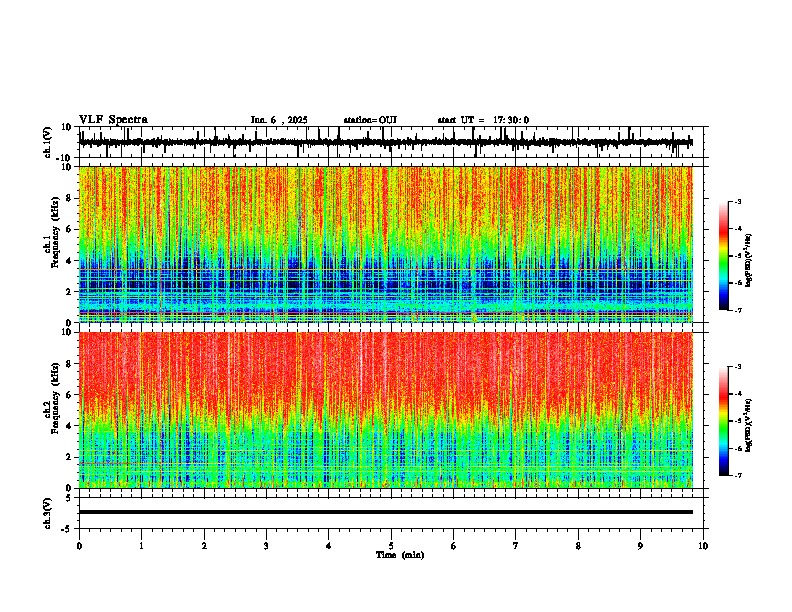Viewport: 792px width, 612px height.
Task: Click the "4" kHz tick on the ch.1 spectrogram
Action: click(70, 261)
